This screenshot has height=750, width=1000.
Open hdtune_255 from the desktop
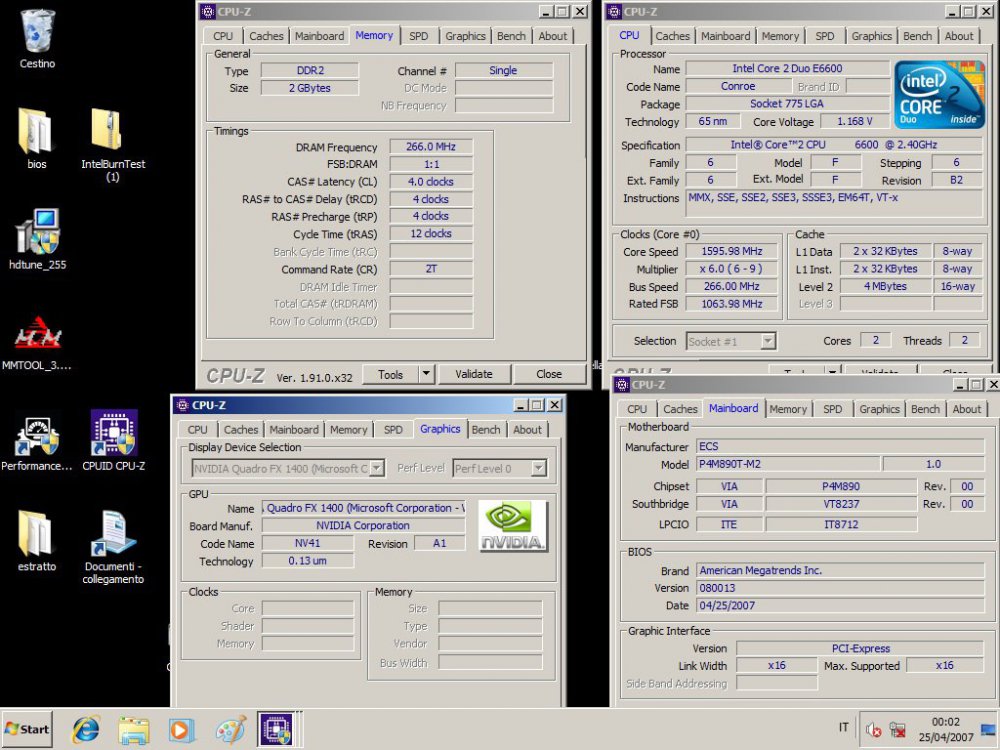pos(37,232)
